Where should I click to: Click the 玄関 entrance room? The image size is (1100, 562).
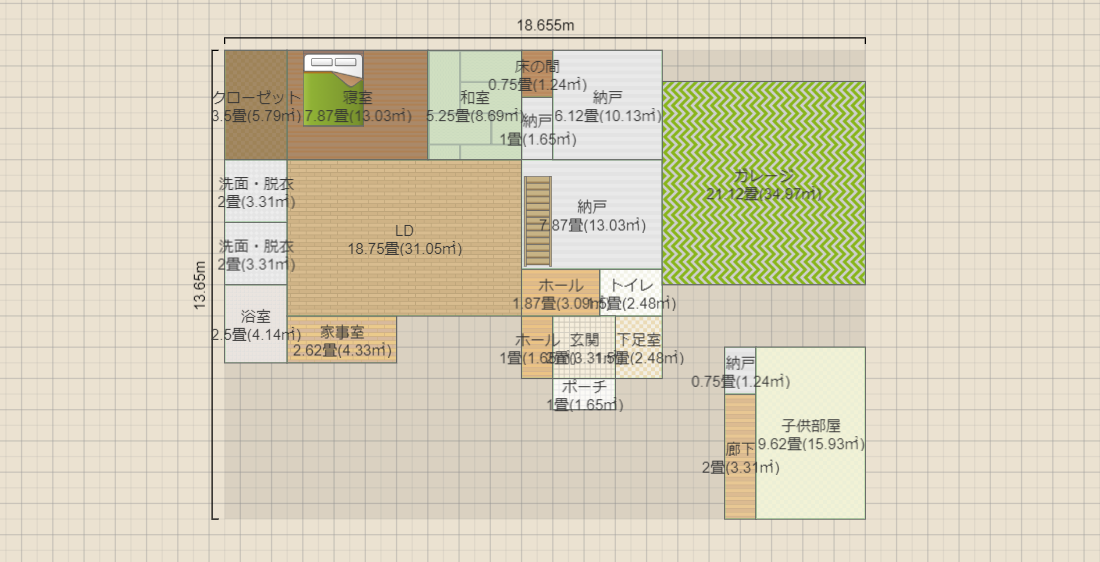[x=584, y=347]
